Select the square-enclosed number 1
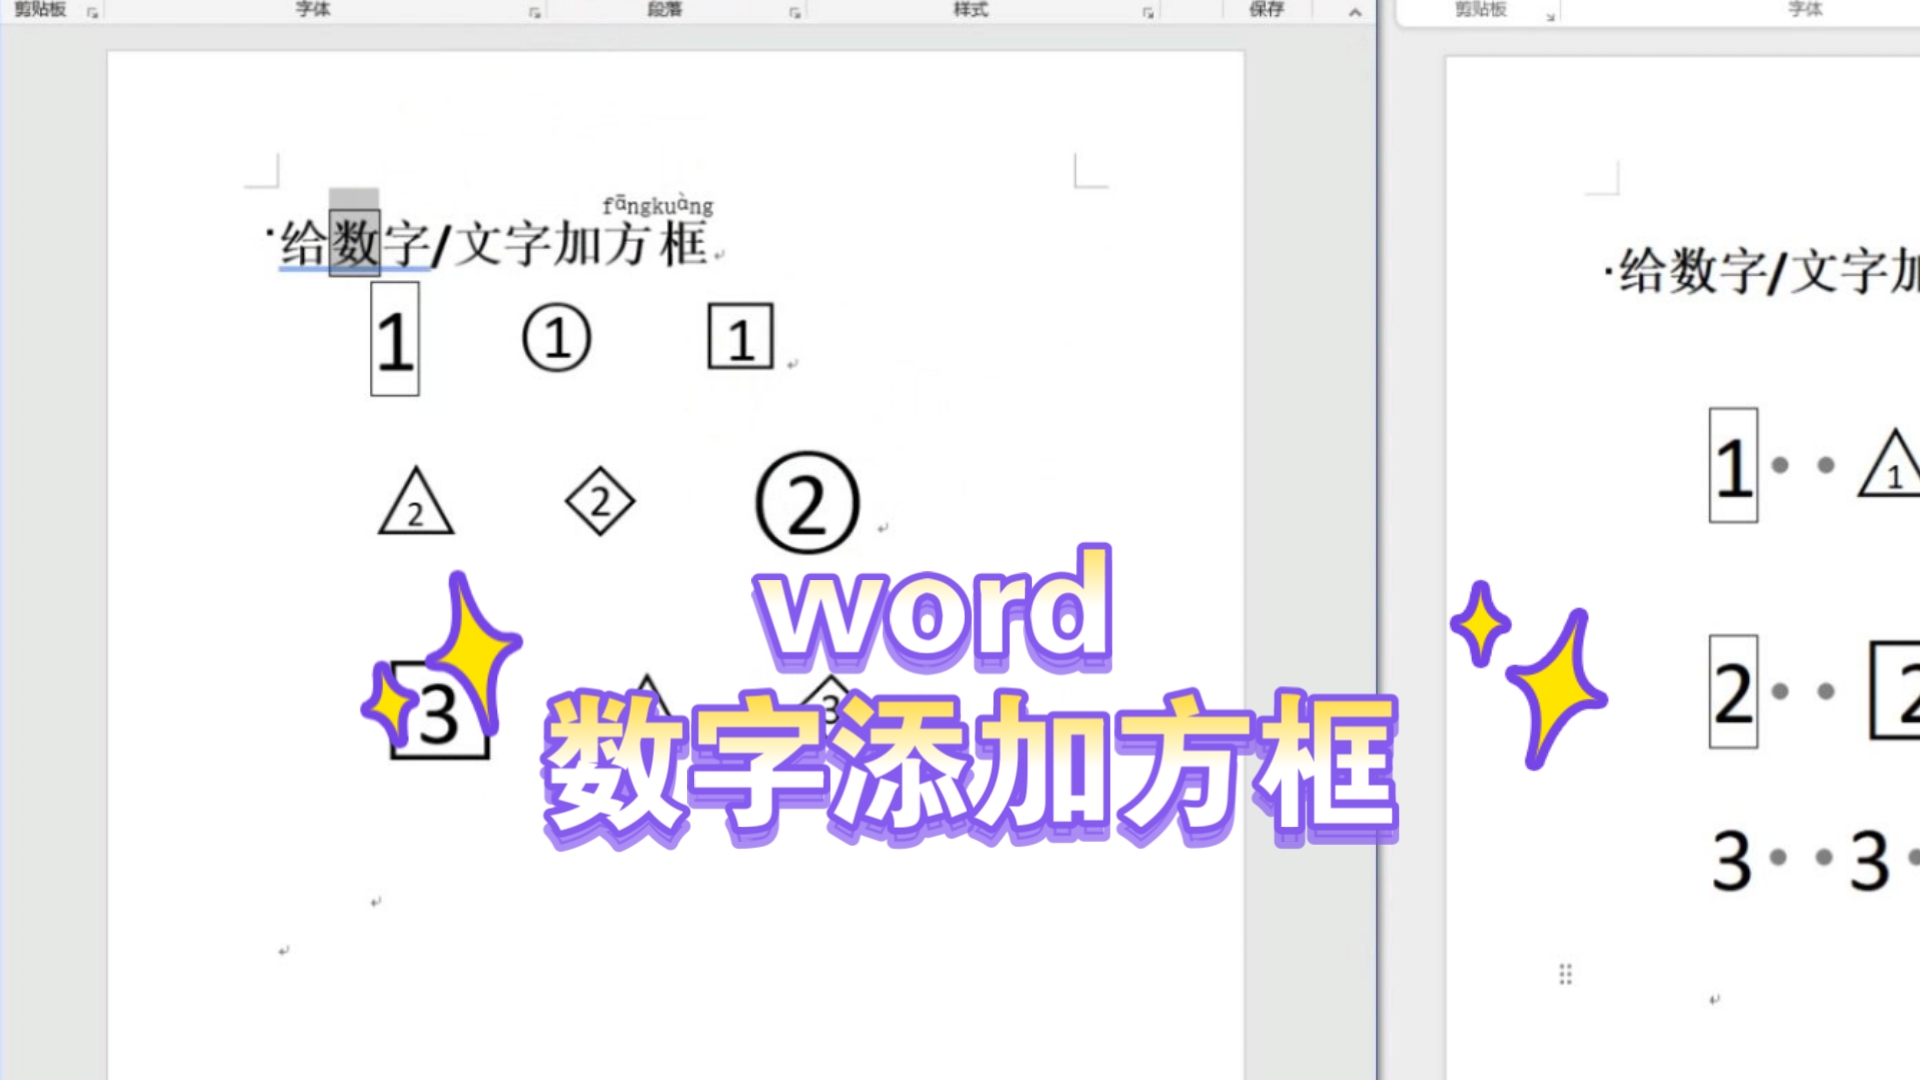The image size is (1920, 1080). tap(740, 338)
